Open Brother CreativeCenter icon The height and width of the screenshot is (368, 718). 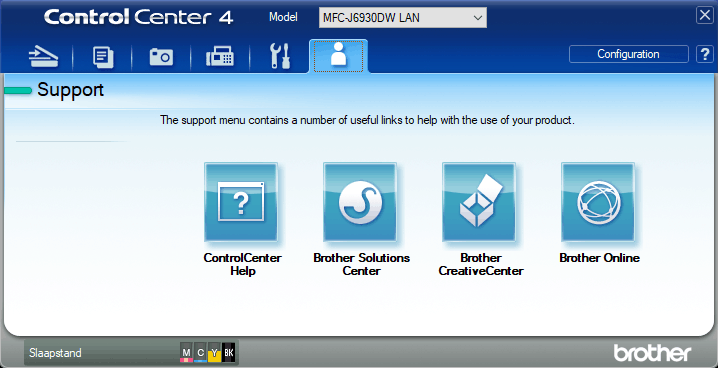coord(479,202)
